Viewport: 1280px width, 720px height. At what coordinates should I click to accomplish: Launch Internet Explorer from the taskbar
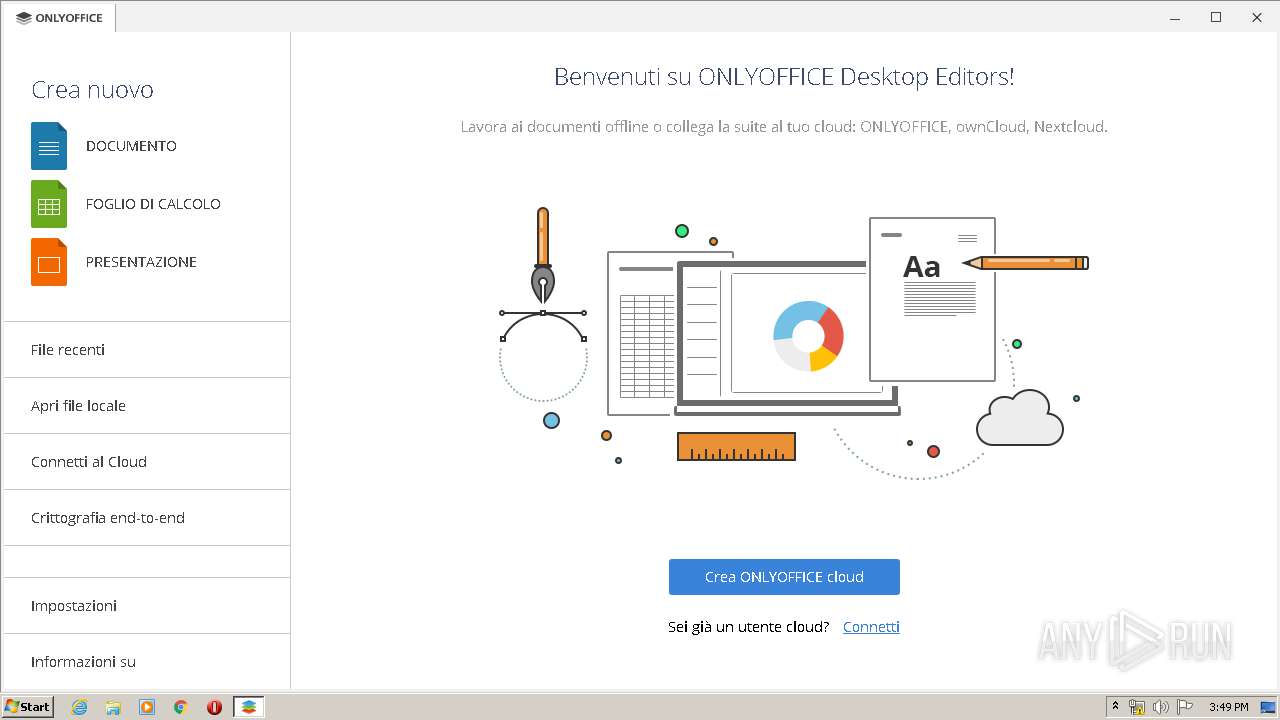[79, 707]
